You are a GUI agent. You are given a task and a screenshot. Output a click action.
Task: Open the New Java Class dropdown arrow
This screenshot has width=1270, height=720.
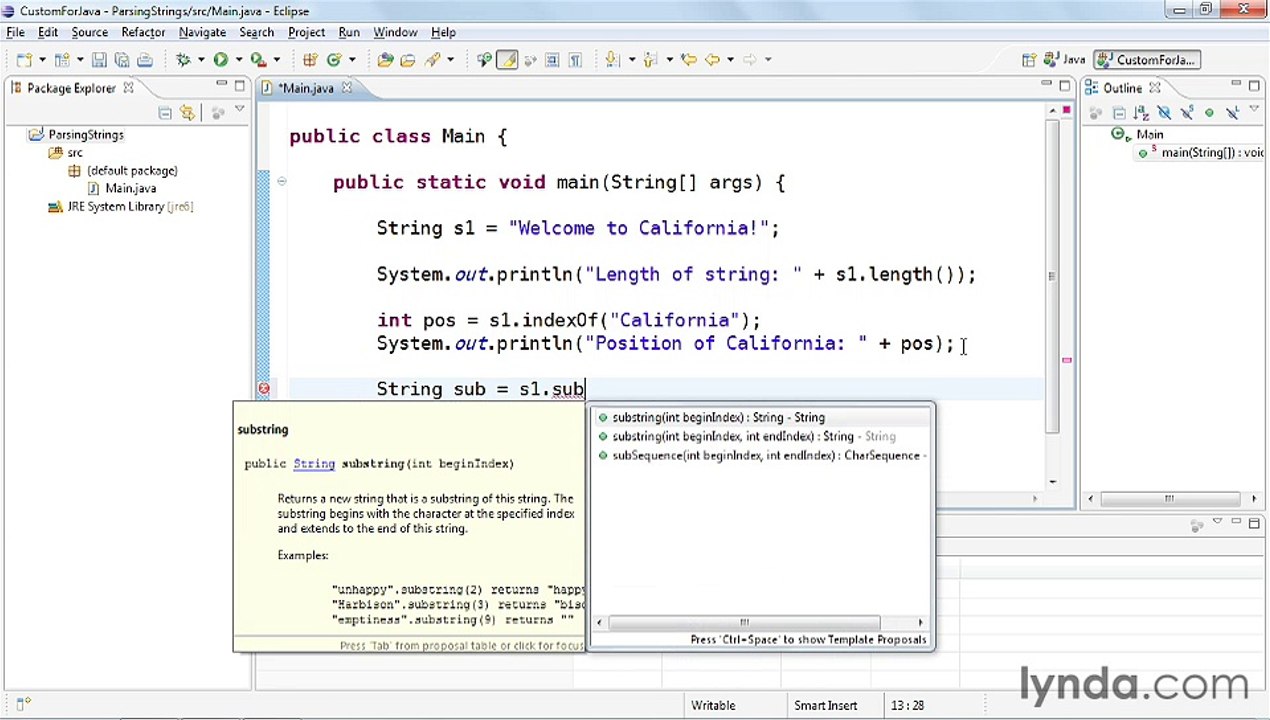[353, 60]
